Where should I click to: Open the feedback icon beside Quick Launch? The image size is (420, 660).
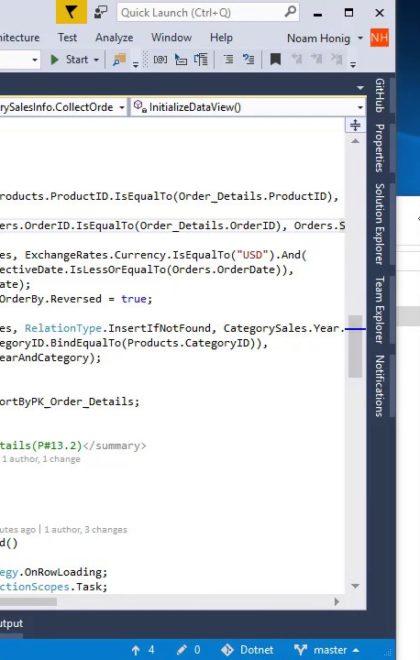[x=100, y=12]
